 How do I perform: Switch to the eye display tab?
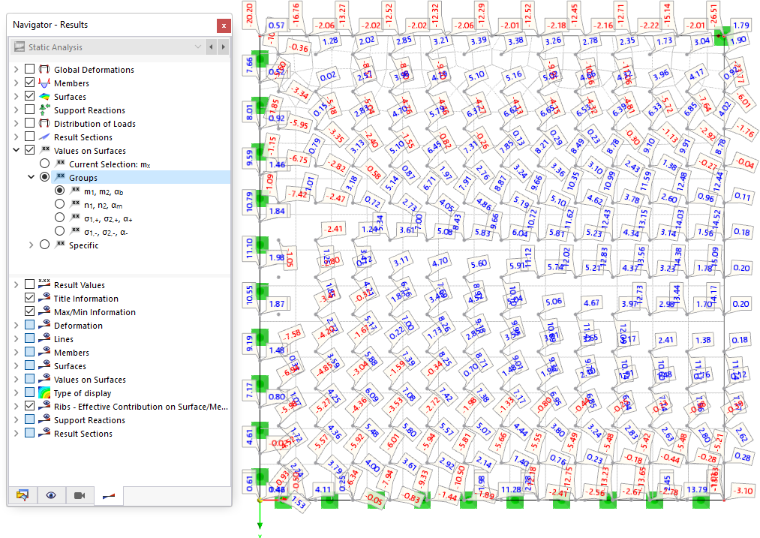pyautogui.click(x=51, y=495)
